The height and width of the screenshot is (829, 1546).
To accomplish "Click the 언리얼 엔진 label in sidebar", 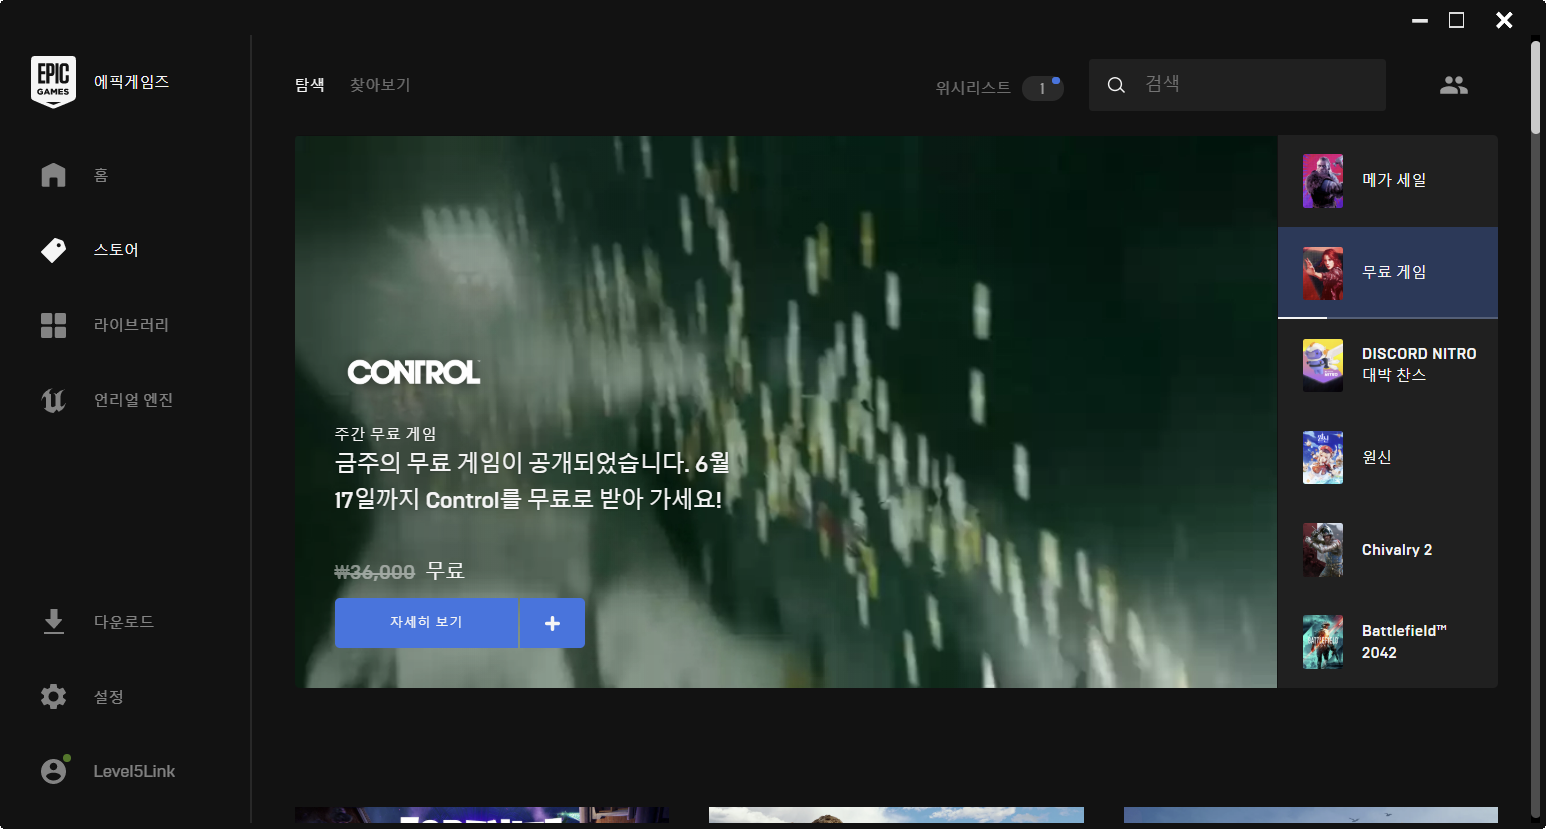I will coord(133,400).
